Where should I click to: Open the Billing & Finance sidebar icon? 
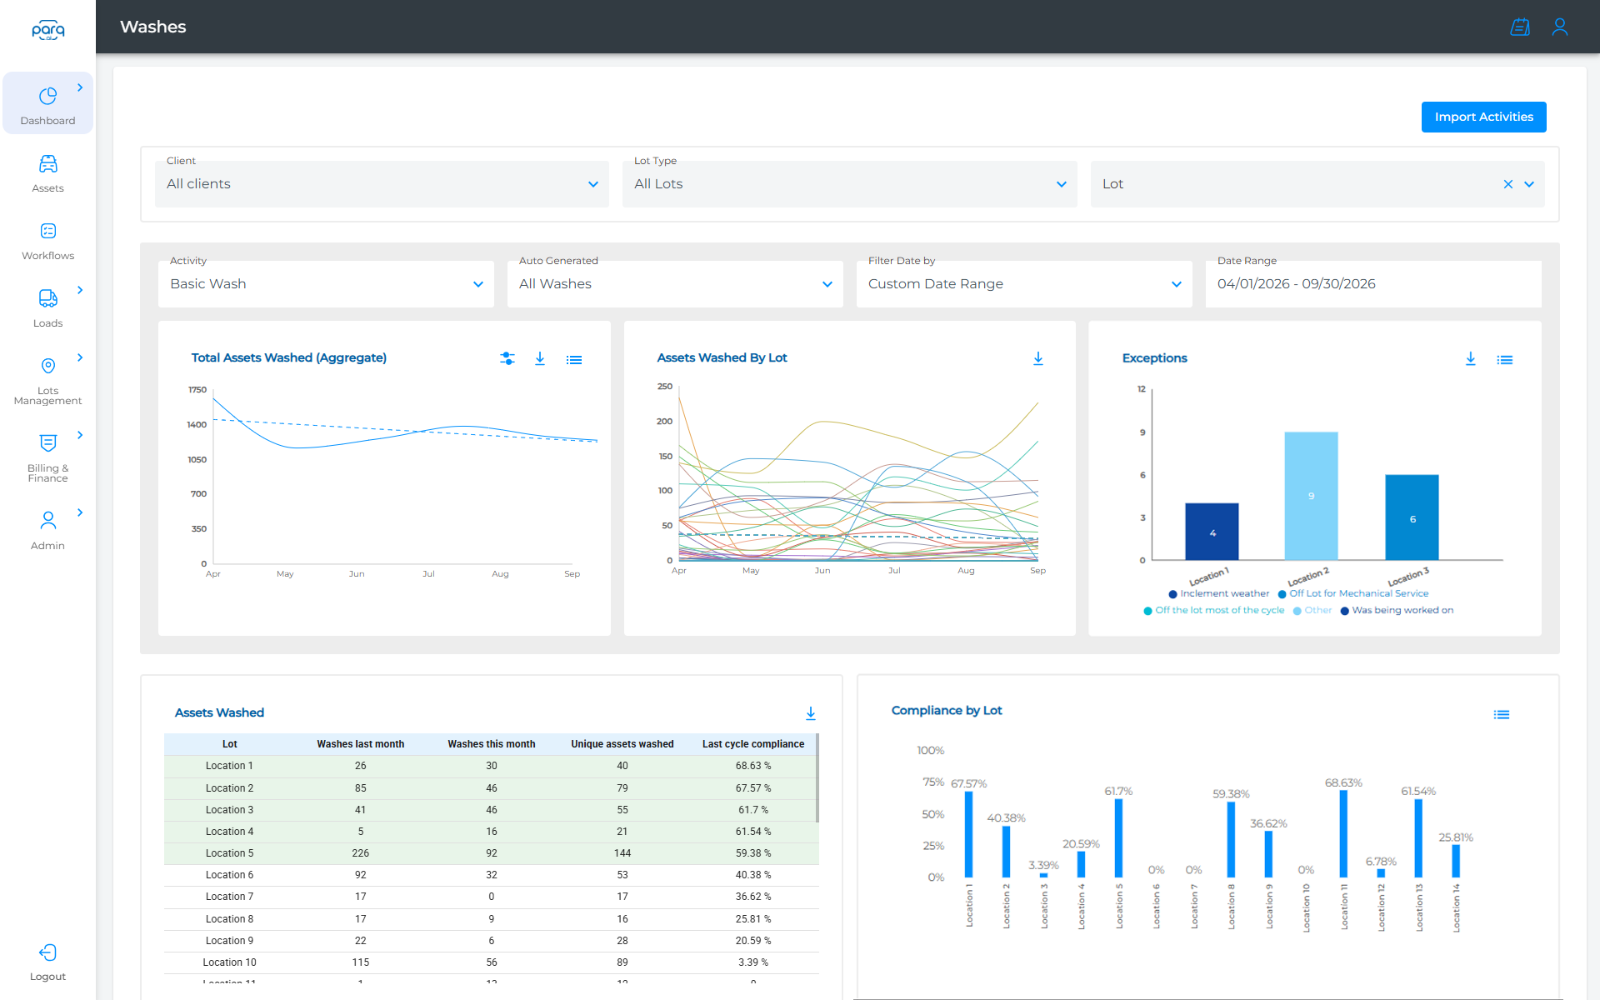click(x=48, y=443)
